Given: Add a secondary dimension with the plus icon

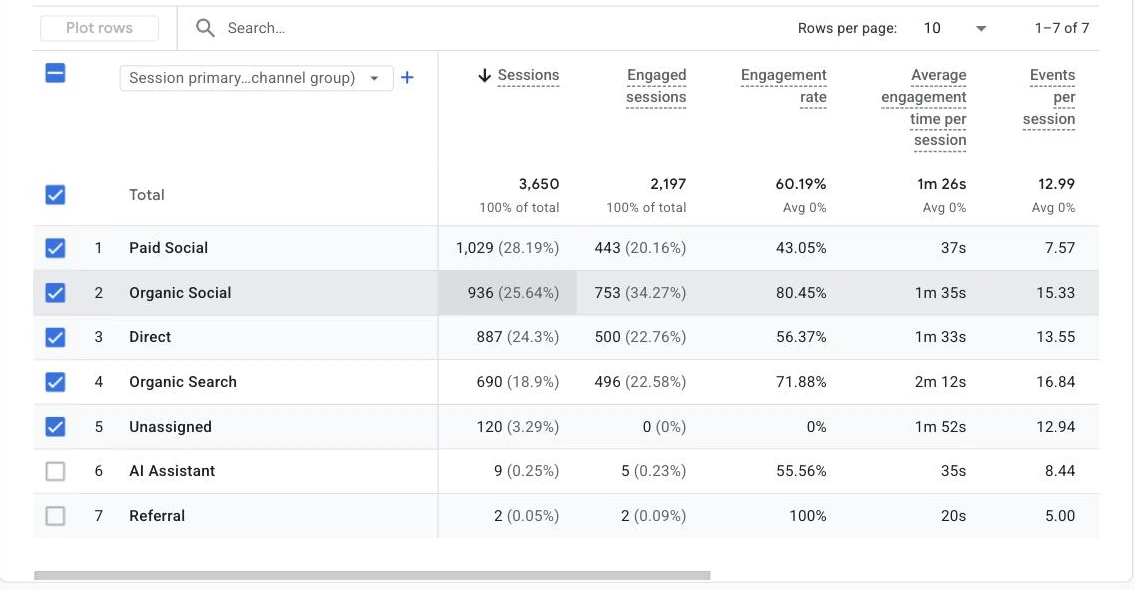Looking at the screenshot, I should 407,77.
